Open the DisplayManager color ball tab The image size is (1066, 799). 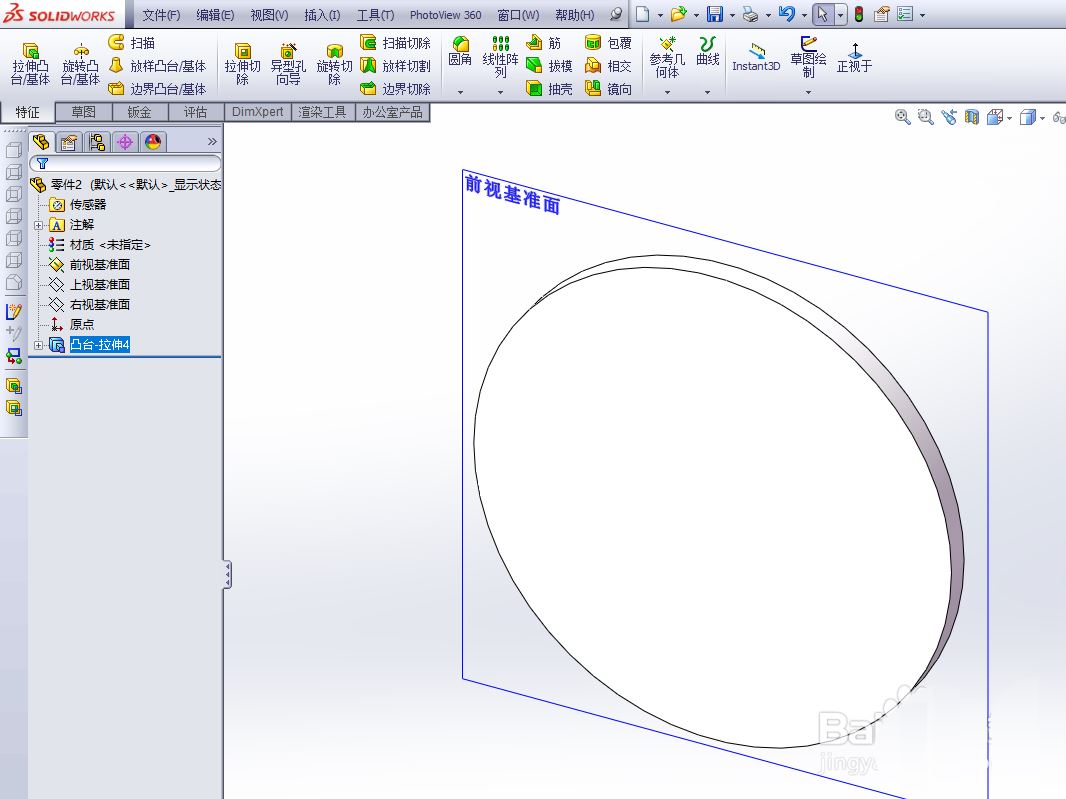pos(153,142)
